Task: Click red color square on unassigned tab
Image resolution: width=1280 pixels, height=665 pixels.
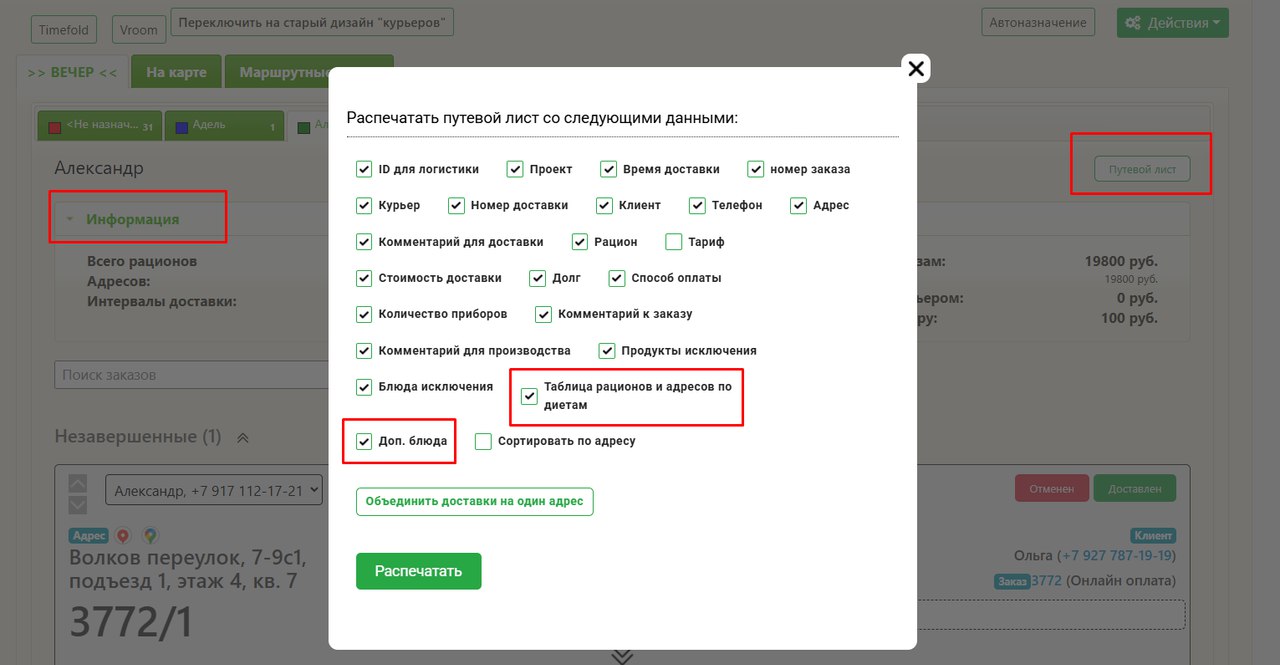Action: pos(55,127)
